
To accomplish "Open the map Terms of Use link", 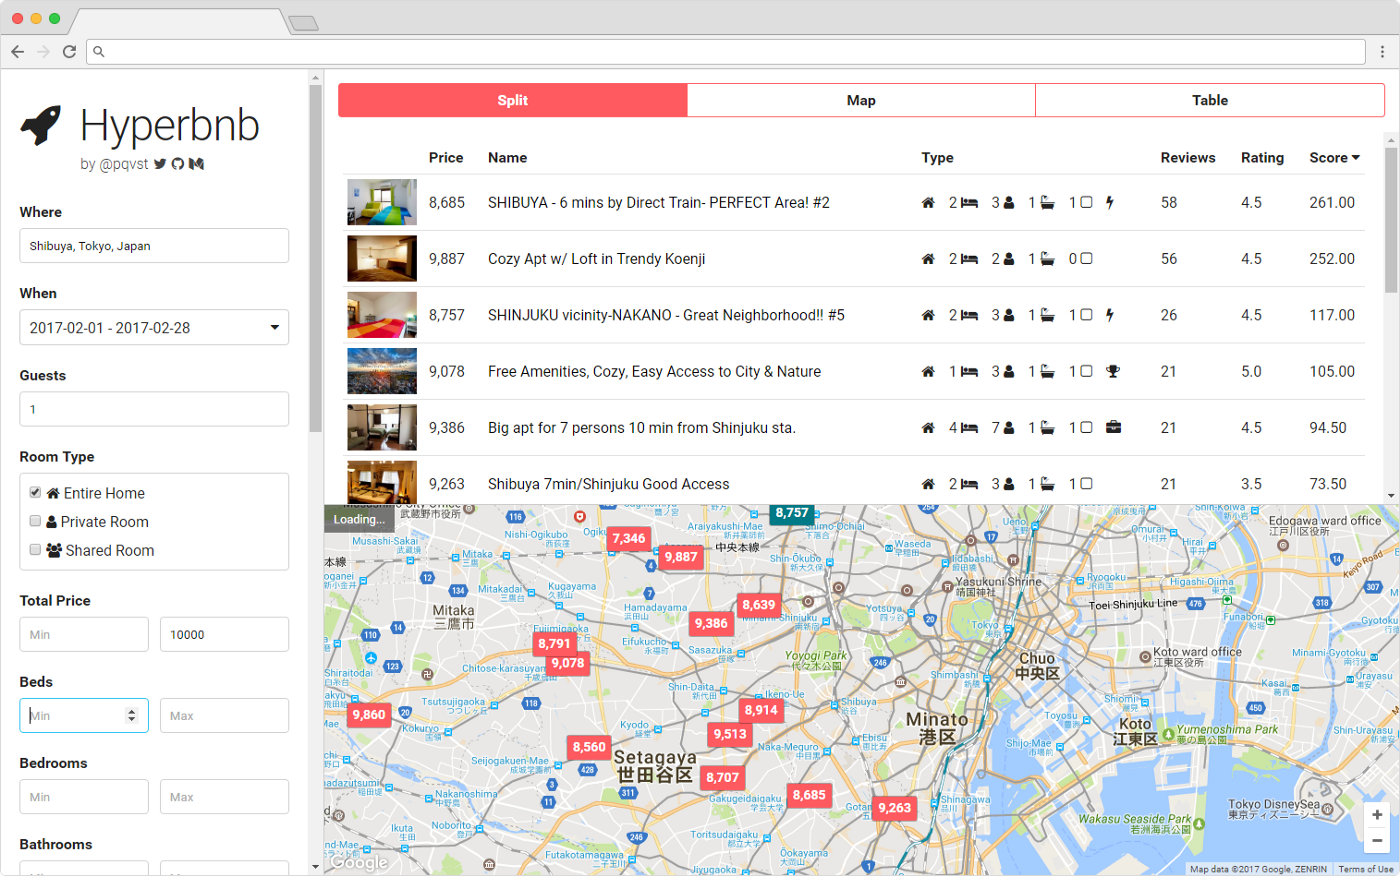I will [x=1366, y=869].
